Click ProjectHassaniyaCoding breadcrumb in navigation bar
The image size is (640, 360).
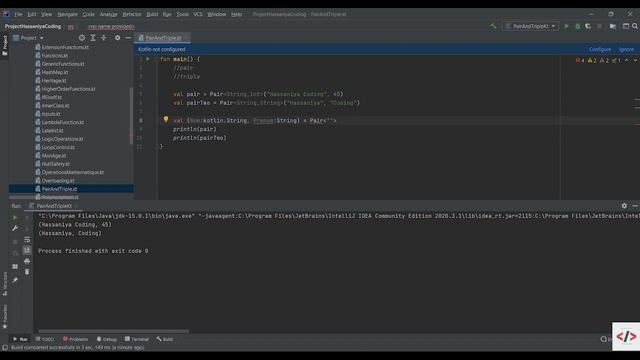tap(33, 26)
